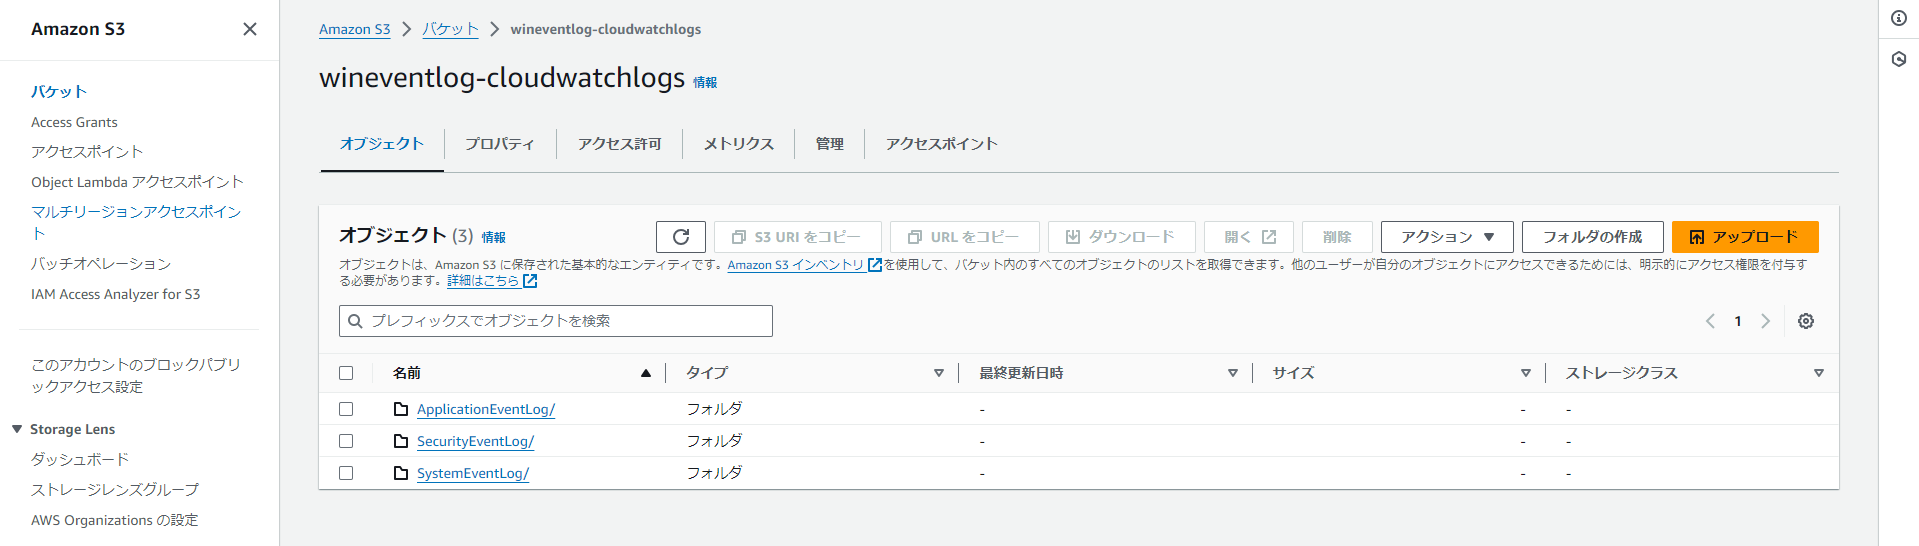
Task: Open アクセスポイント in the sidebar
Action: (x=87, y=152)
